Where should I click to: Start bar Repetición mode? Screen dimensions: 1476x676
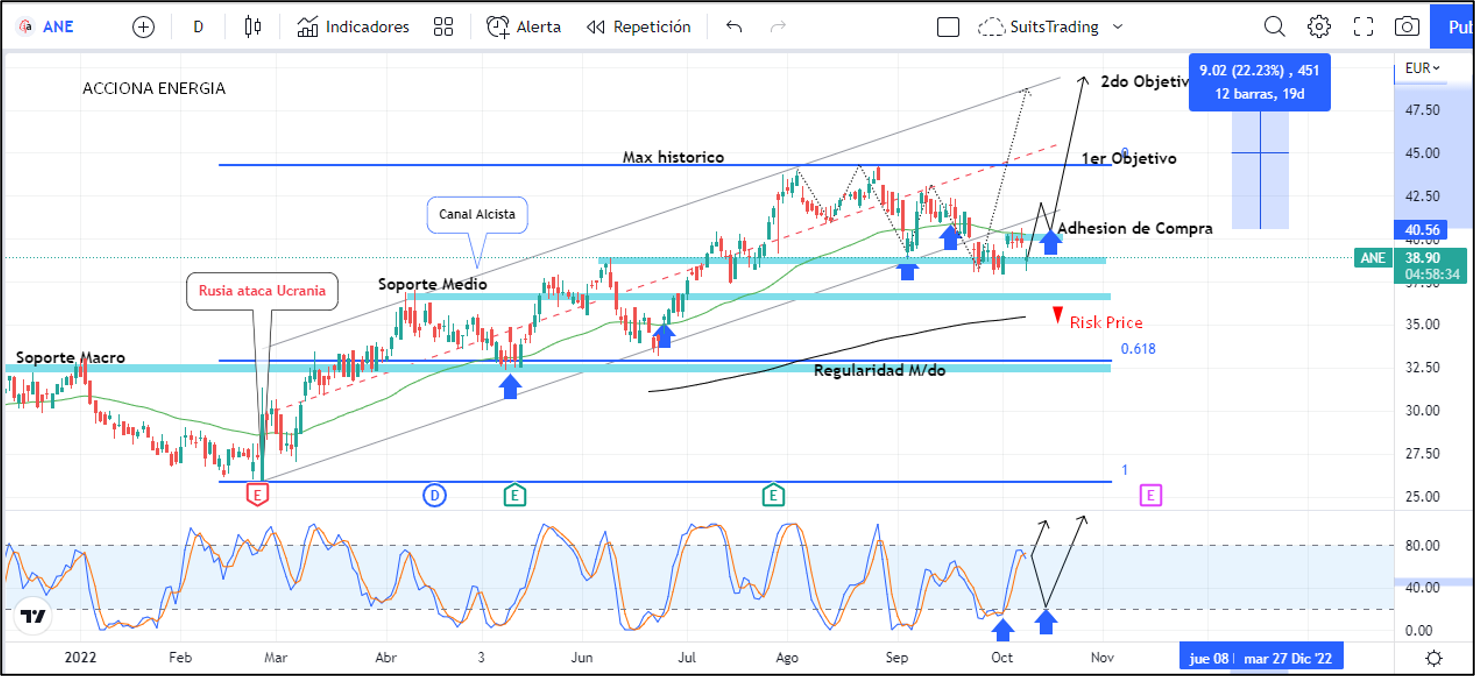click(x=639, y=27)
